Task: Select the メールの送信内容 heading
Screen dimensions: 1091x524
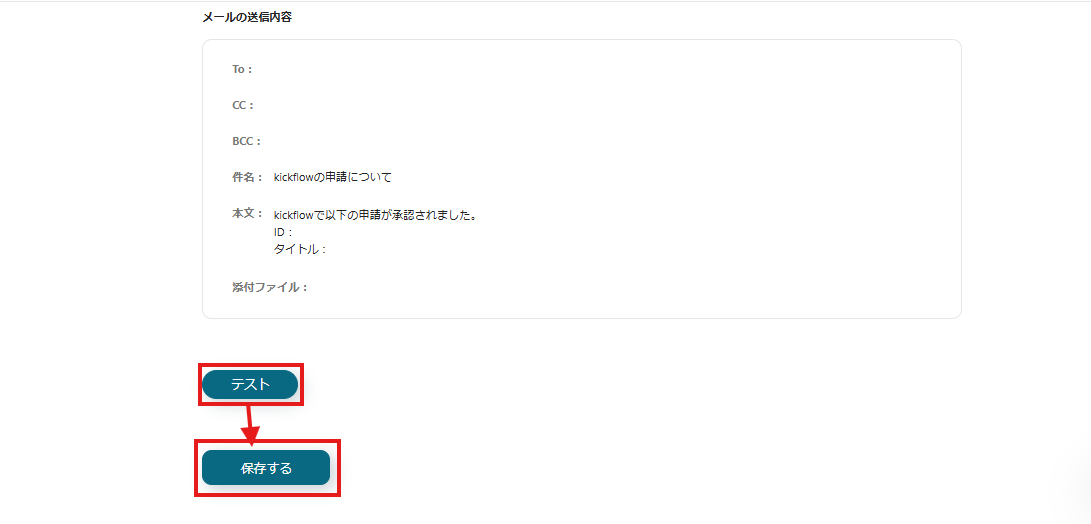Action: (x=246, y=18)
